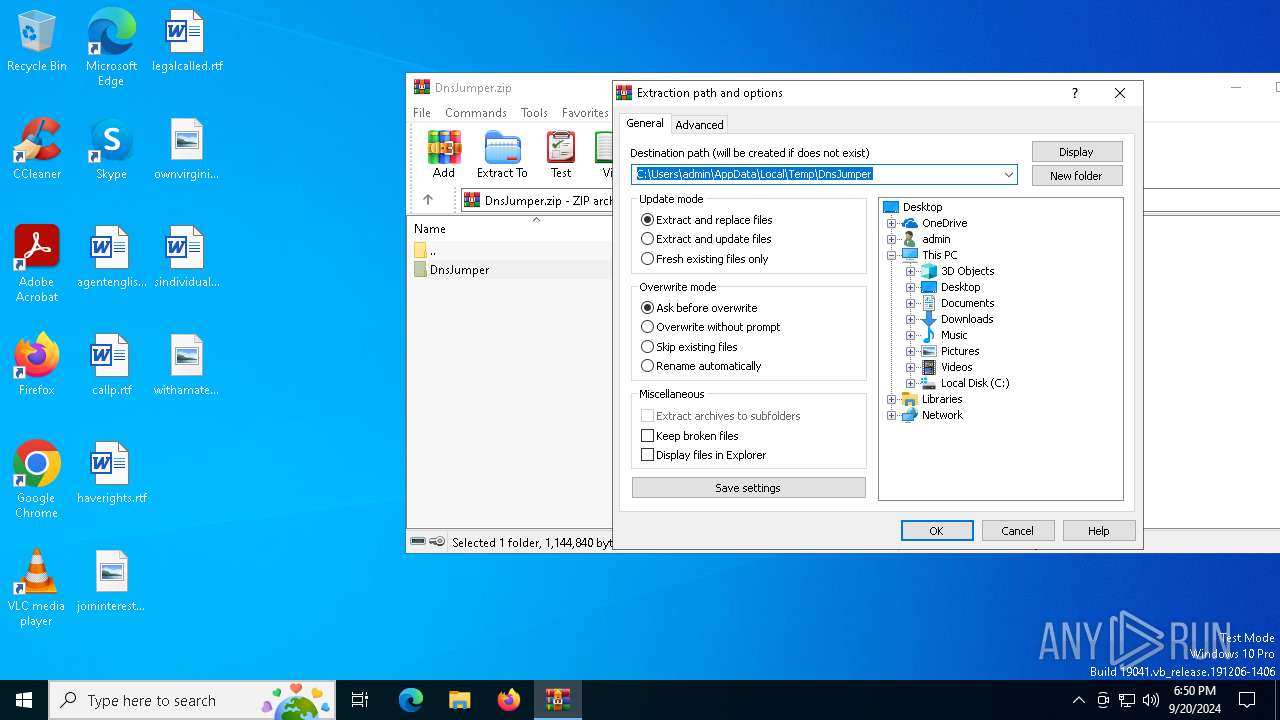Screen dimensions: 1280x720
Task: Select Rename automatically option
Action: [x=701, y=366]
